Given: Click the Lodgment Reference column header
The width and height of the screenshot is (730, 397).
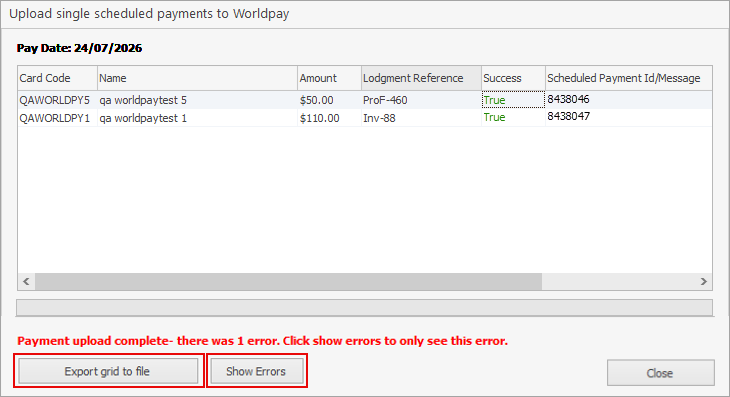Looking at the screenshot, I should point(421,78).
